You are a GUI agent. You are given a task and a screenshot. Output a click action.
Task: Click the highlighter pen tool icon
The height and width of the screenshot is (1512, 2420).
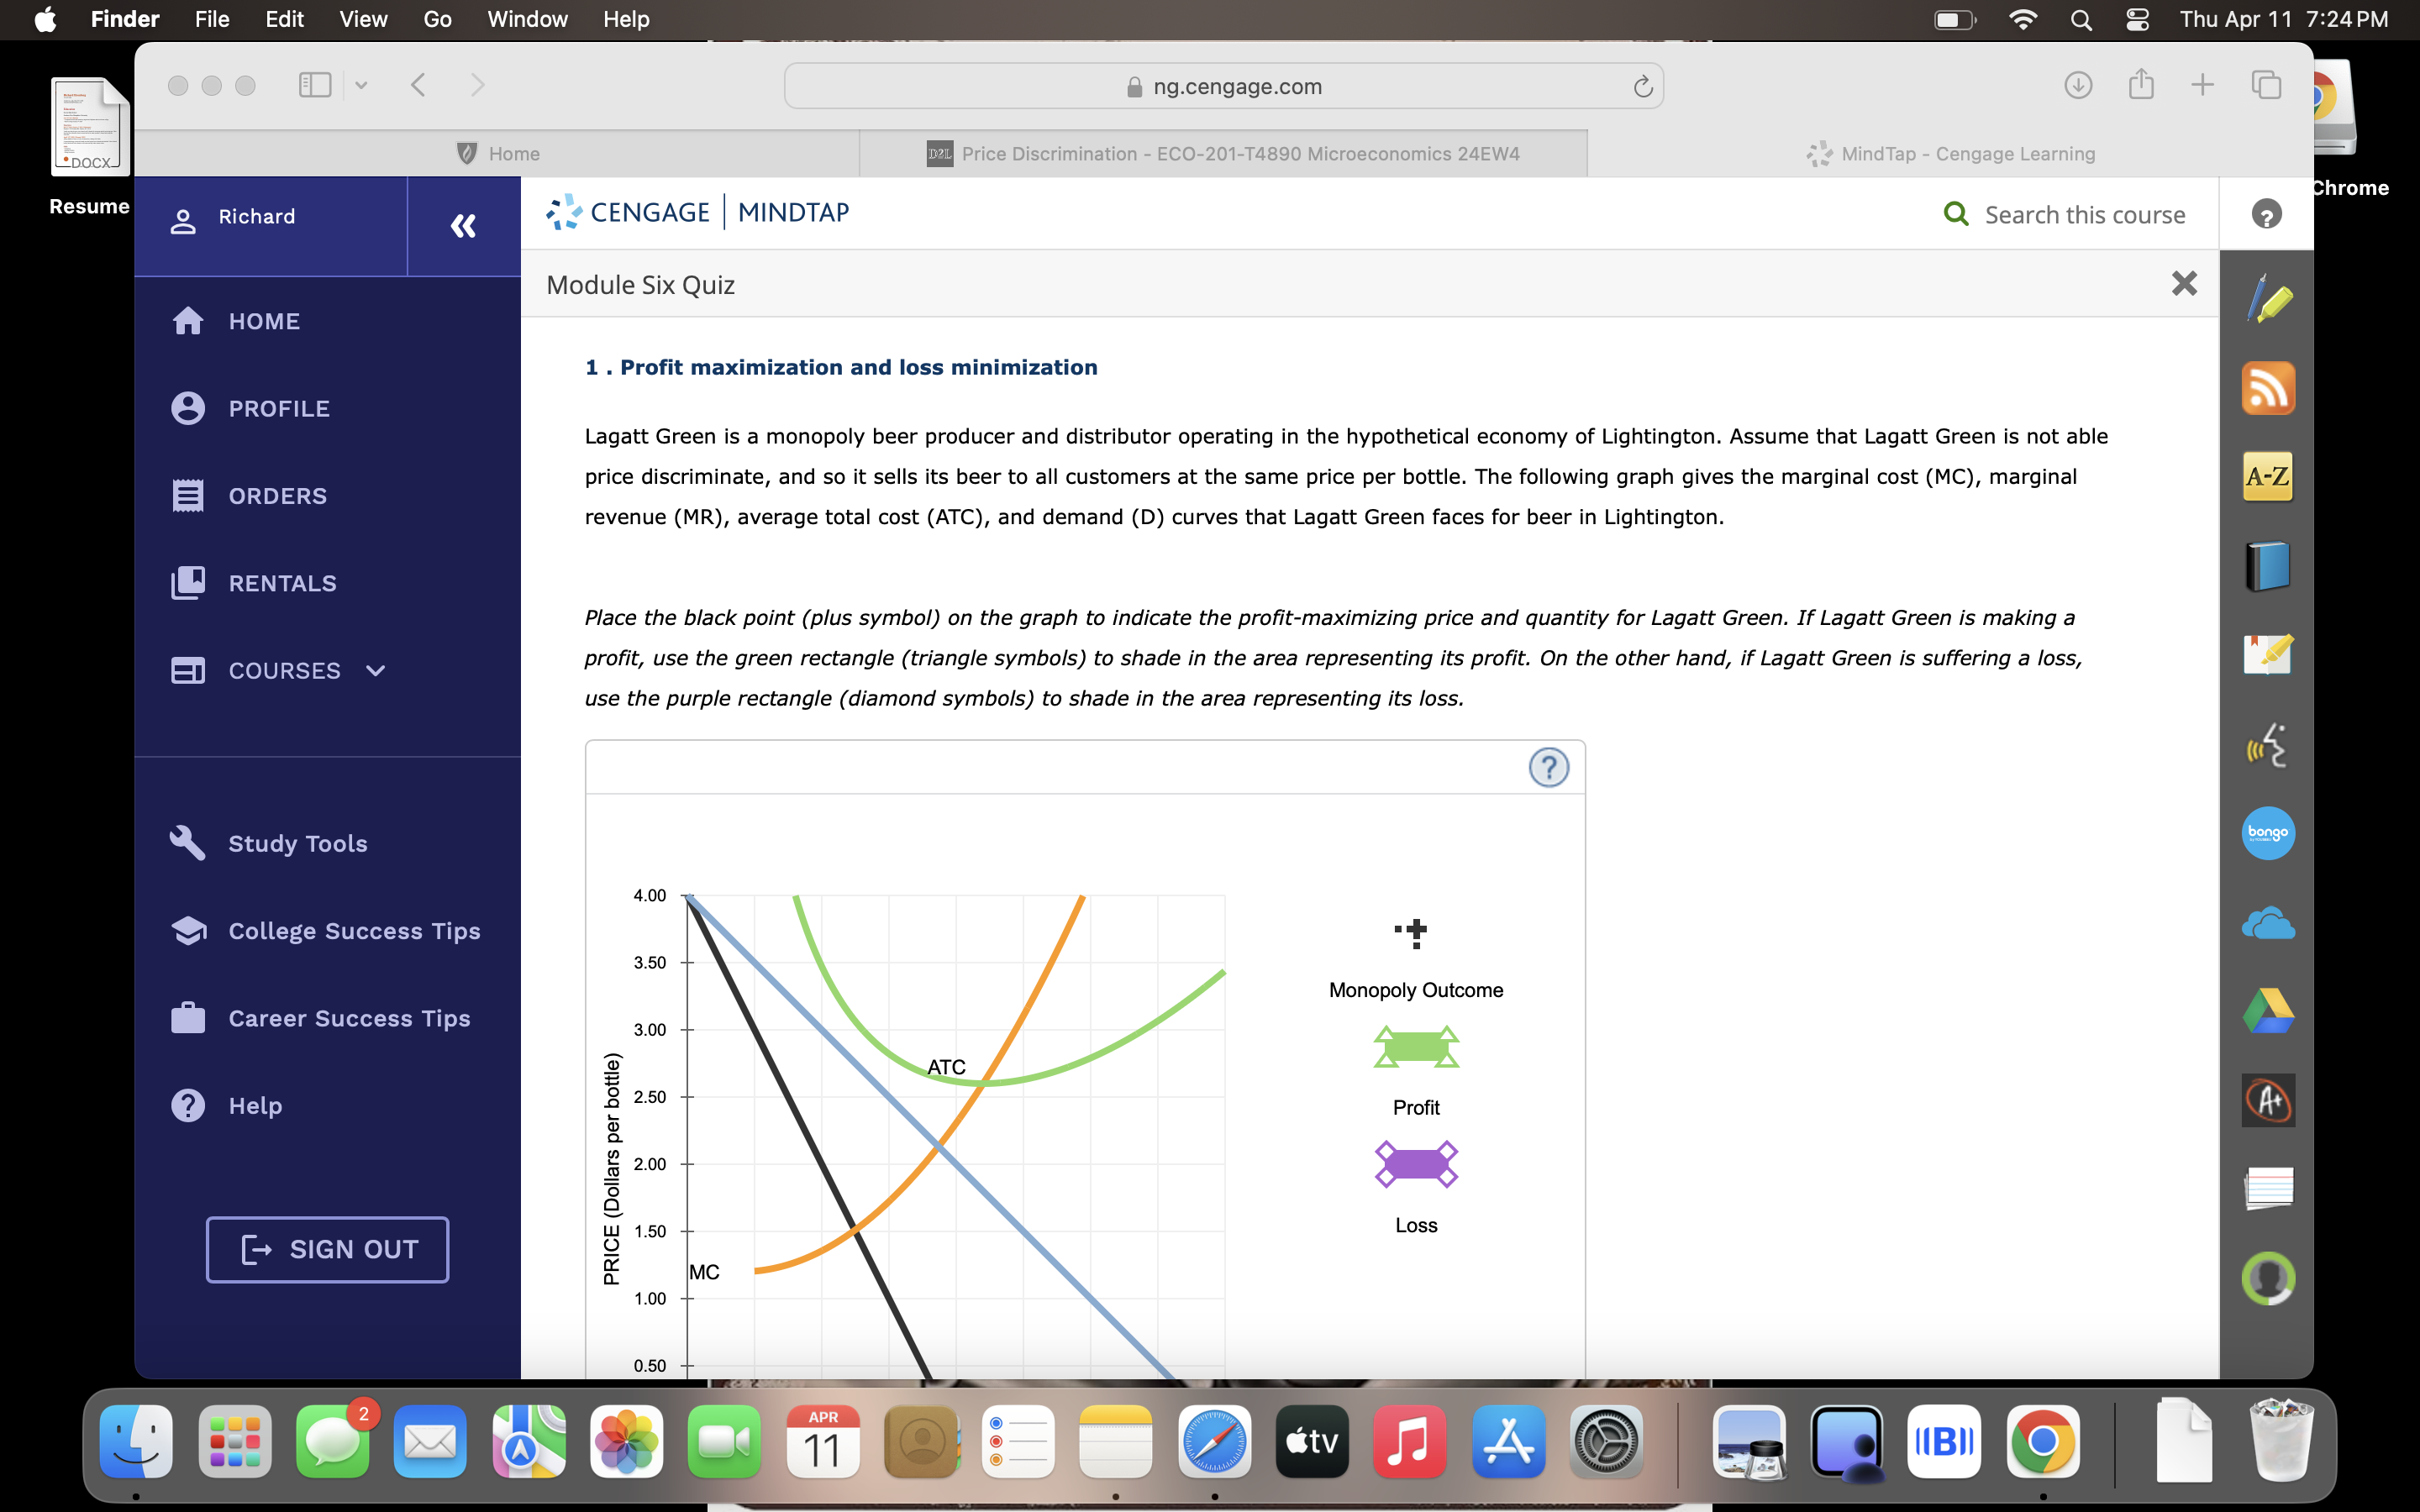click(x=2267, y=300)
